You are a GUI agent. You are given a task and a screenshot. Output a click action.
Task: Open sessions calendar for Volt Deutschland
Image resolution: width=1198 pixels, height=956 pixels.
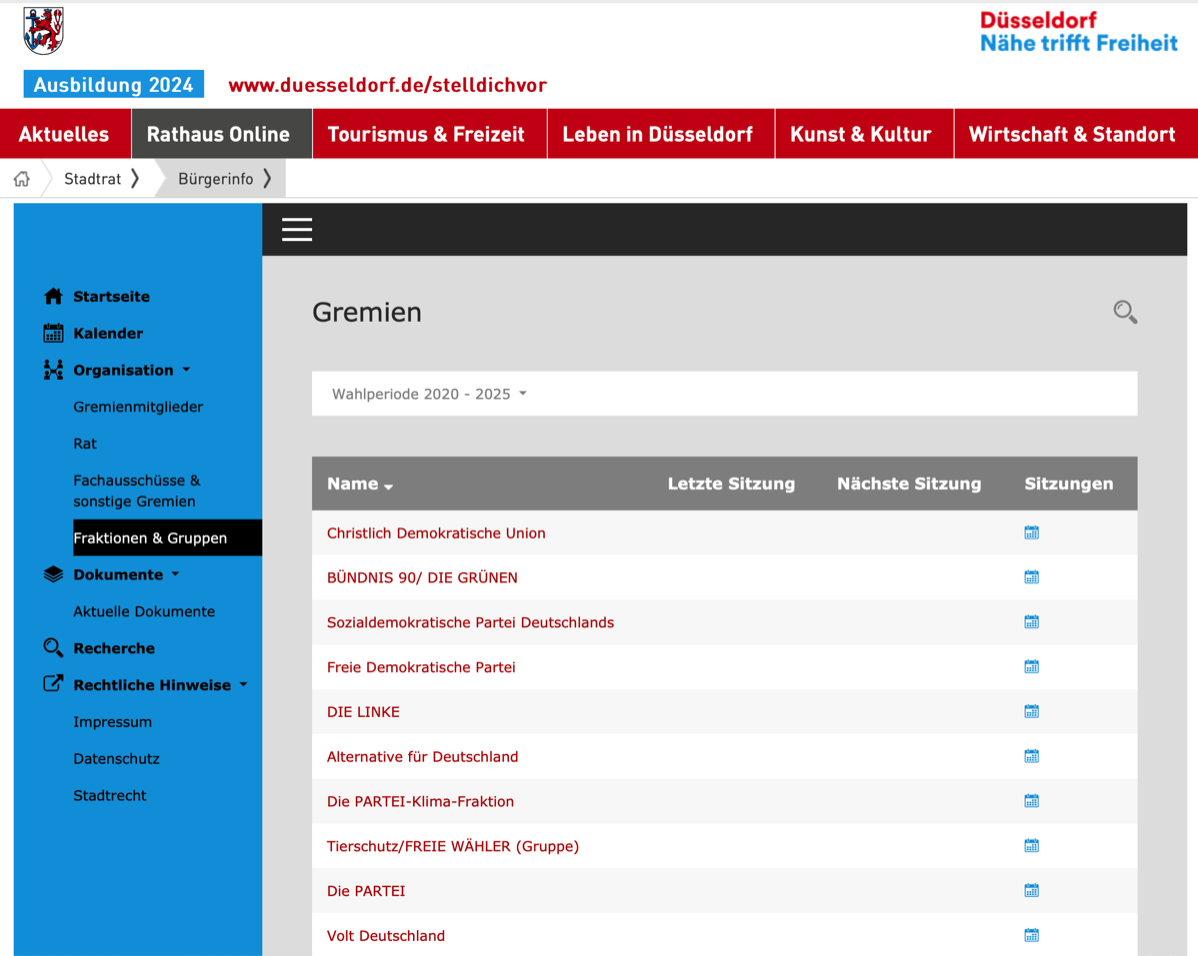click(x=1031, y=935)
